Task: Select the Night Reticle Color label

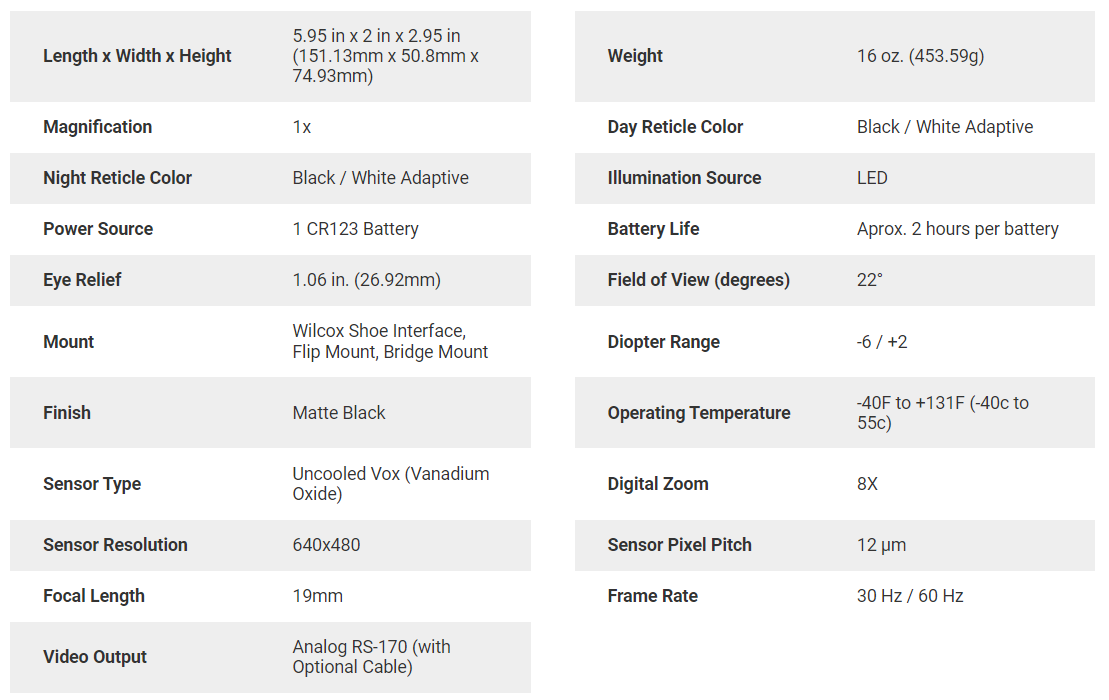Action: pos(117,178)
